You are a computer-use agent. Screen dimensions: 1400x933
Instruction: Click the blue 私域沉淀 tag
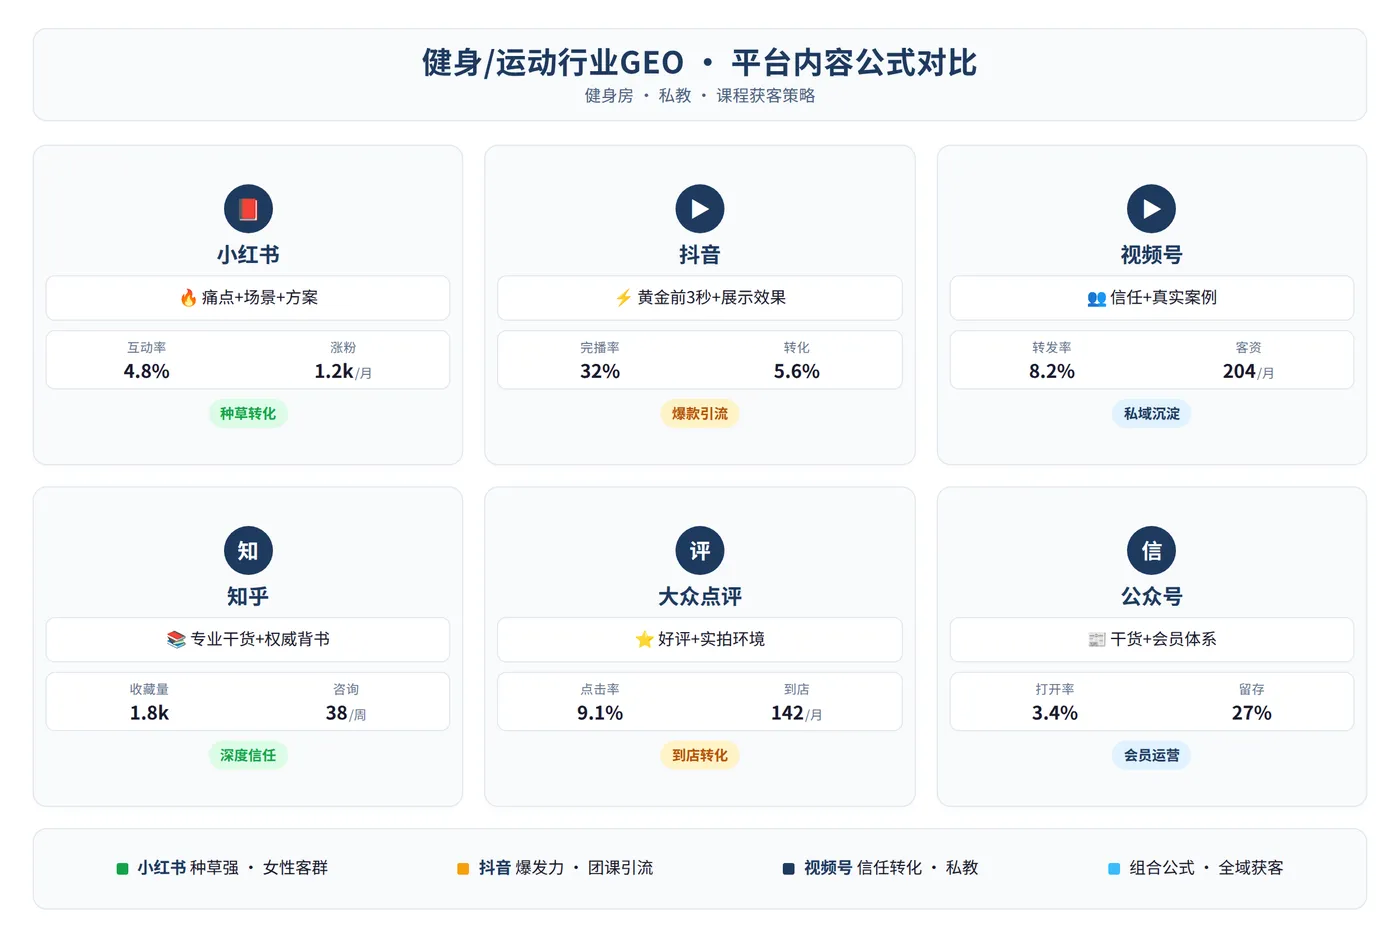pos(1152,414)
